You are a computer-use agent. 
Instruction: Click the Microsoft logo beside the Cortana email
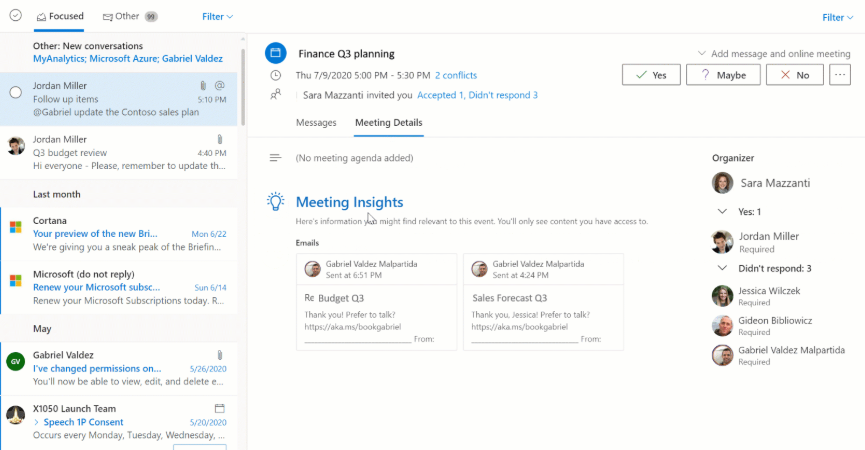(15, 227)
